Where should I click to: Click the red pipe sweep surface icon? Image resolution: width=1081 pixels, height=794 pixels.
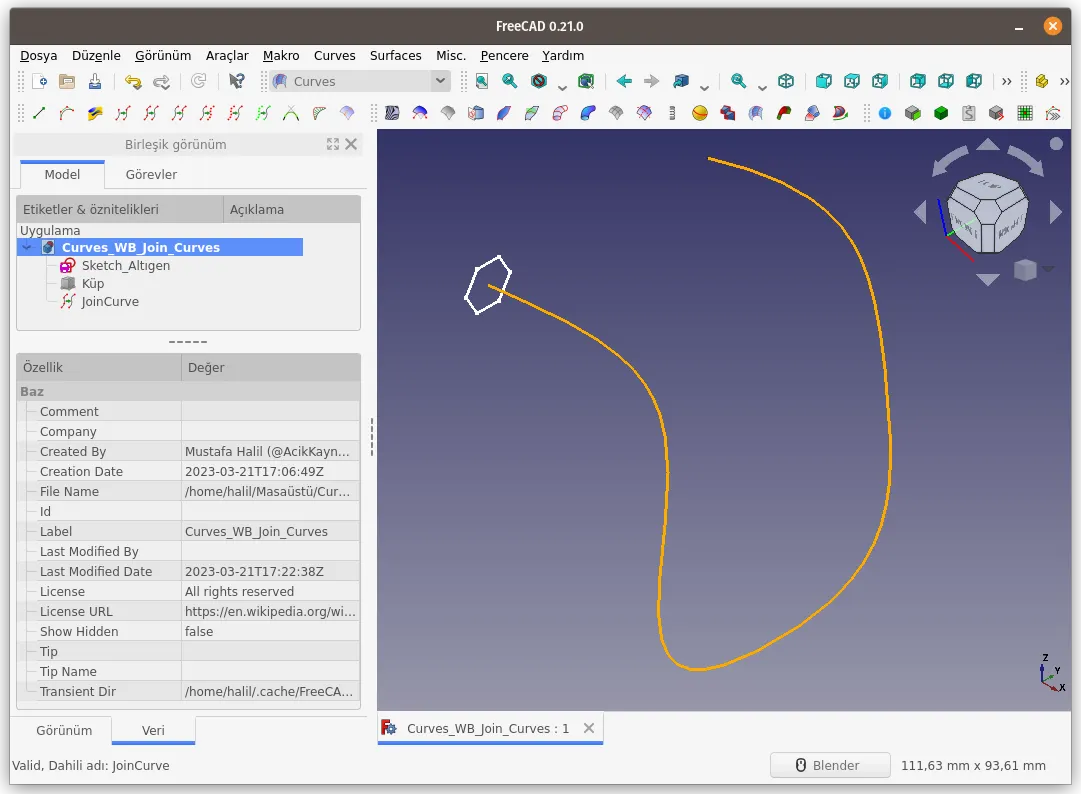[x=560, y=113]
